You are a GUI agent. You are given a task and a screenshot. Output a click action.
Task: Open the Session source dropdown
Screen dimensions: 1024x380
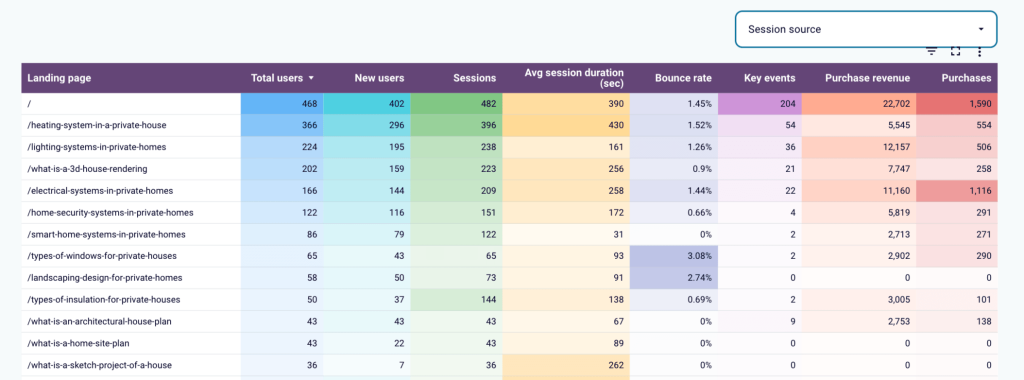tap(866, 29)
